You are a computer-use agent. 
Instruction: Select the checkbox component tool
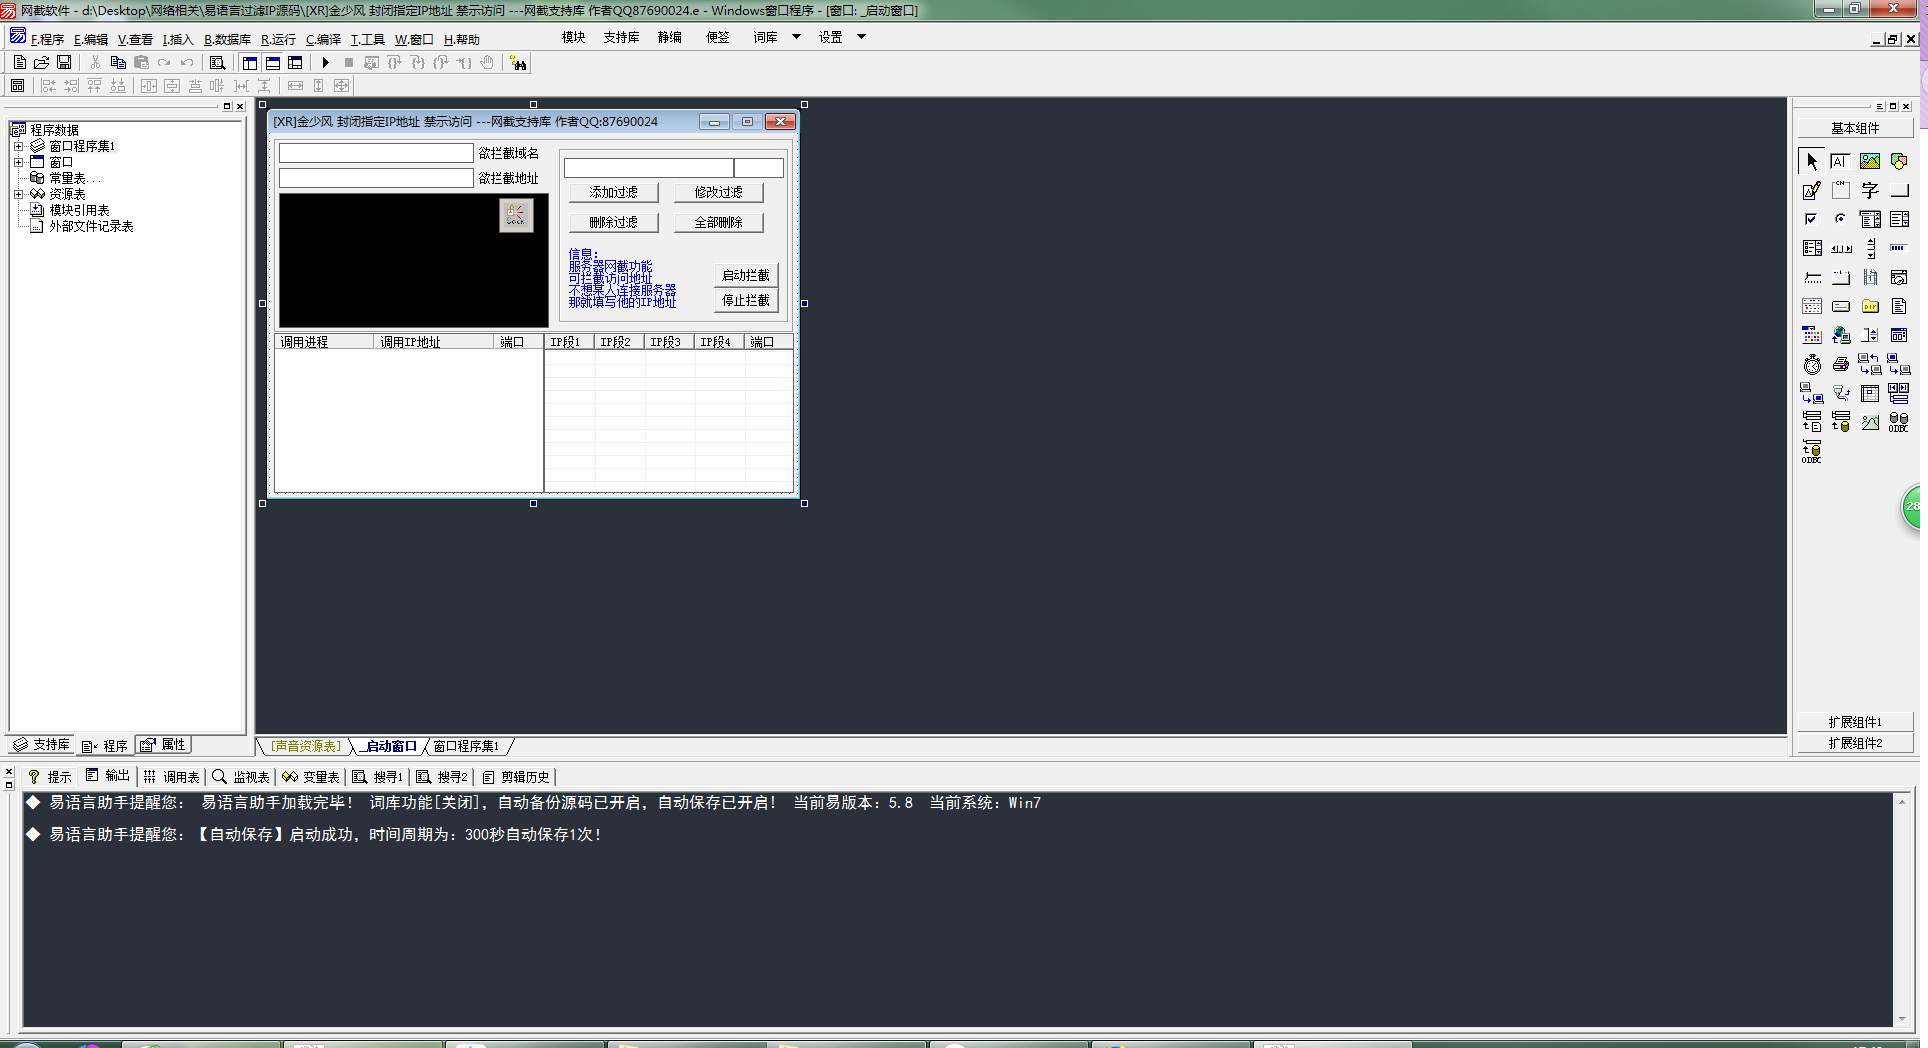[x=1812, y=219]
